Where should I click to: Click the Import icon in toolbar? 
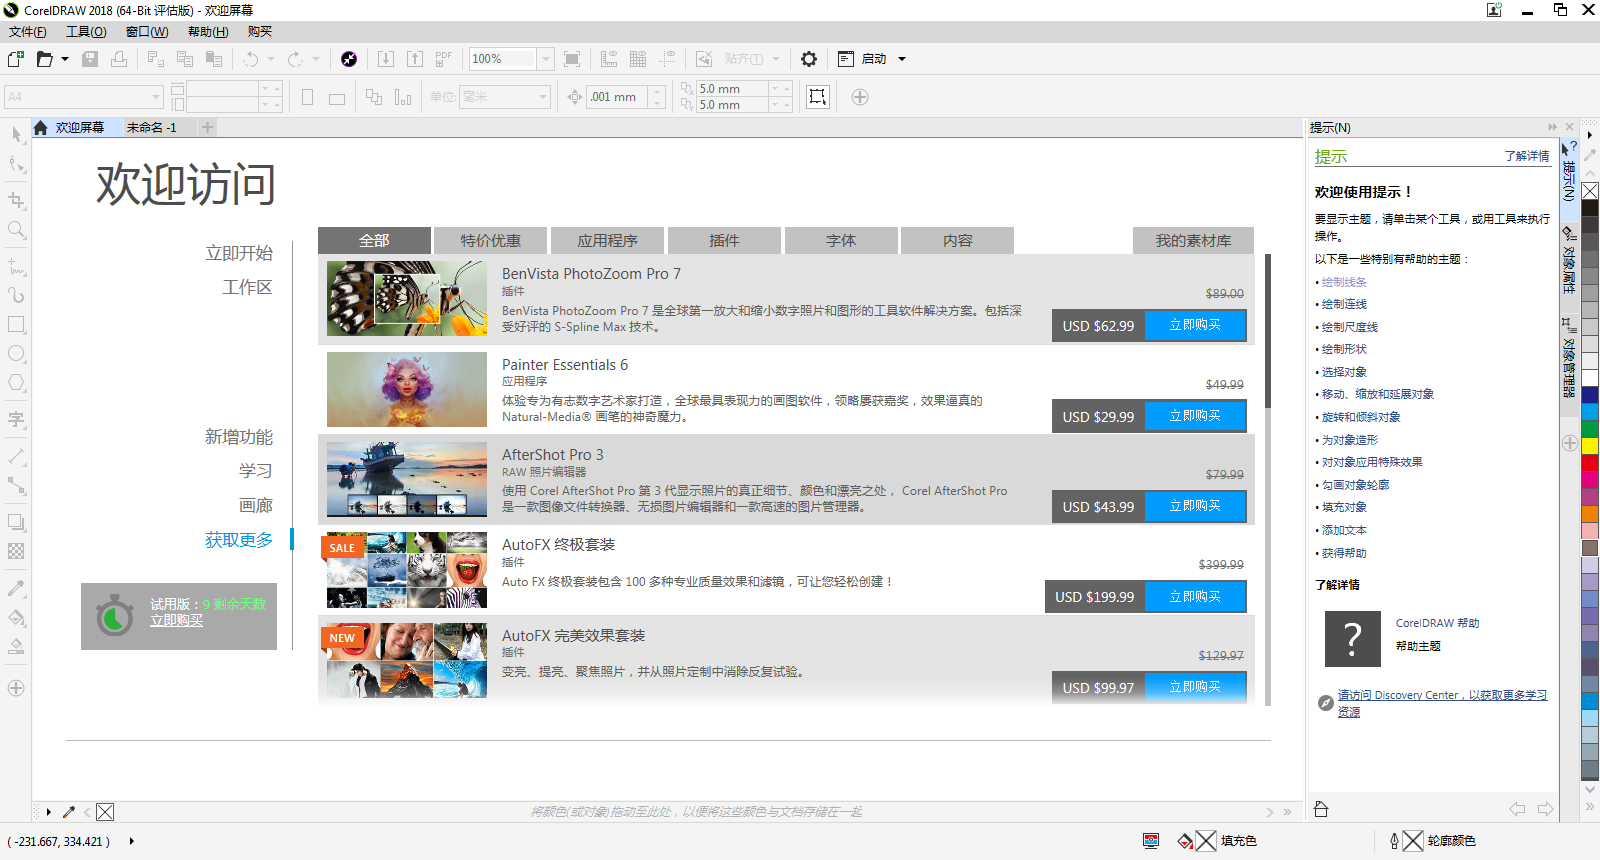386,59
